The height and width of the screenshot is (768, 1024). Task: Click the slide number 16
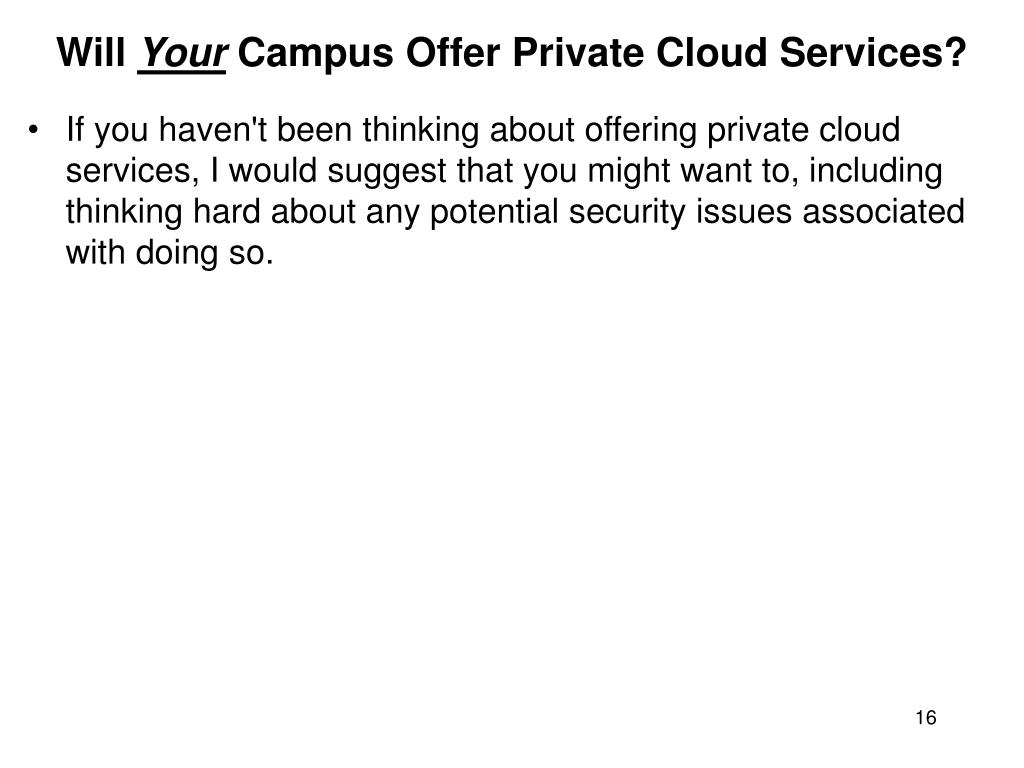point(925,718)
